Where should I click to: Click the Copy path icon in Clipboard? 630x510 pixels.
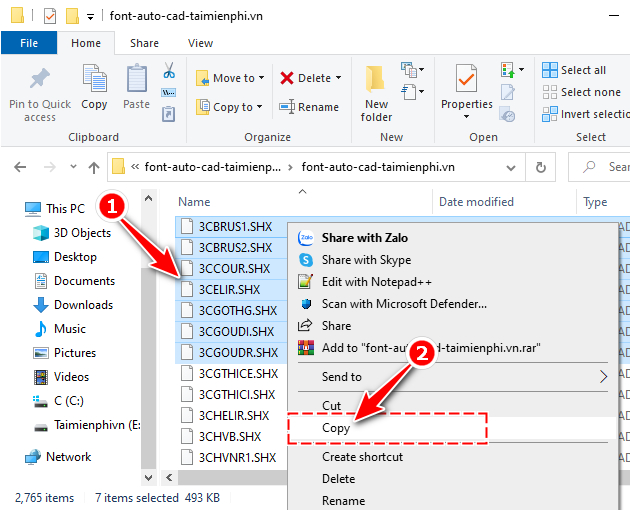point(168,93)
